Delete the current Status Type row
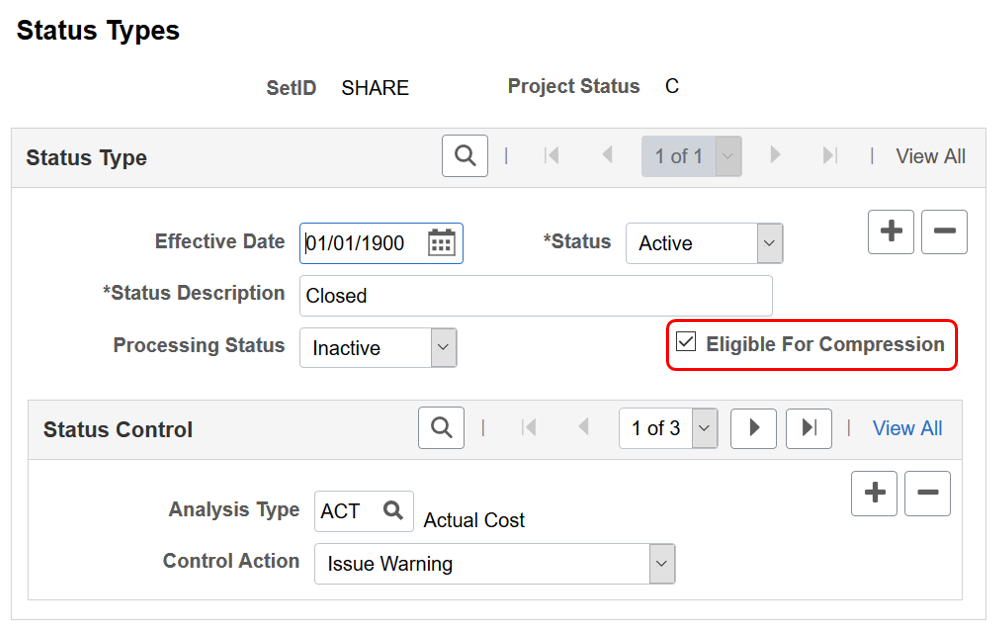The image size is (1000, 632). click(x=944, y=232)
